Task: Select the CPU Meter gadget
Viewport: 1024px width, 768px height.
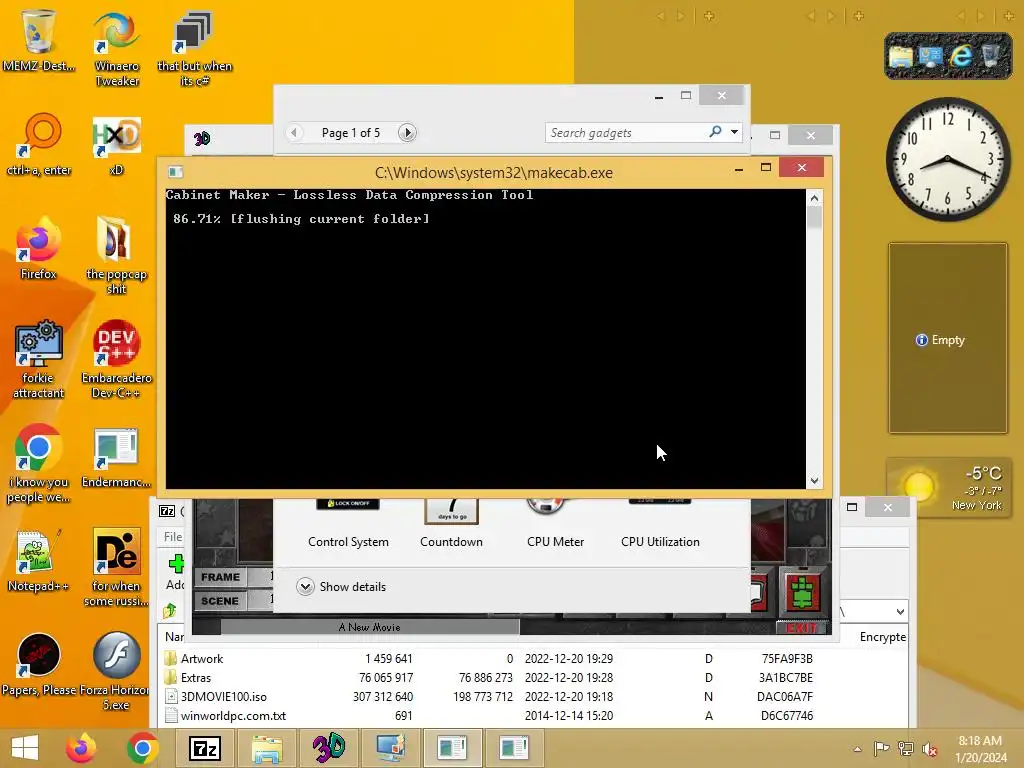Action: (x=555, y=526)
